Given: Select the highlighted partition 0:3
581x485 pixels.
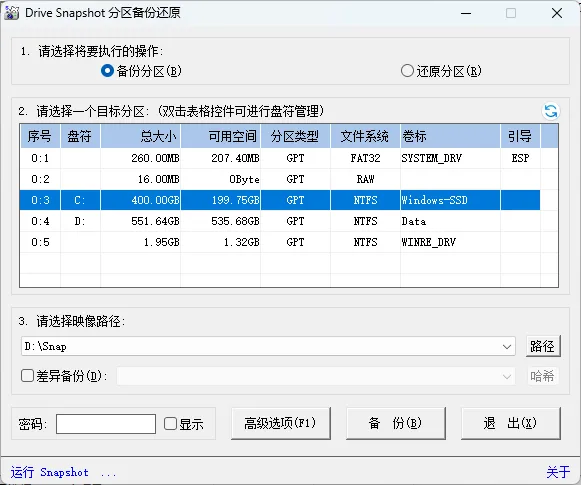Looking at the screenshot, I should [280, 200].
